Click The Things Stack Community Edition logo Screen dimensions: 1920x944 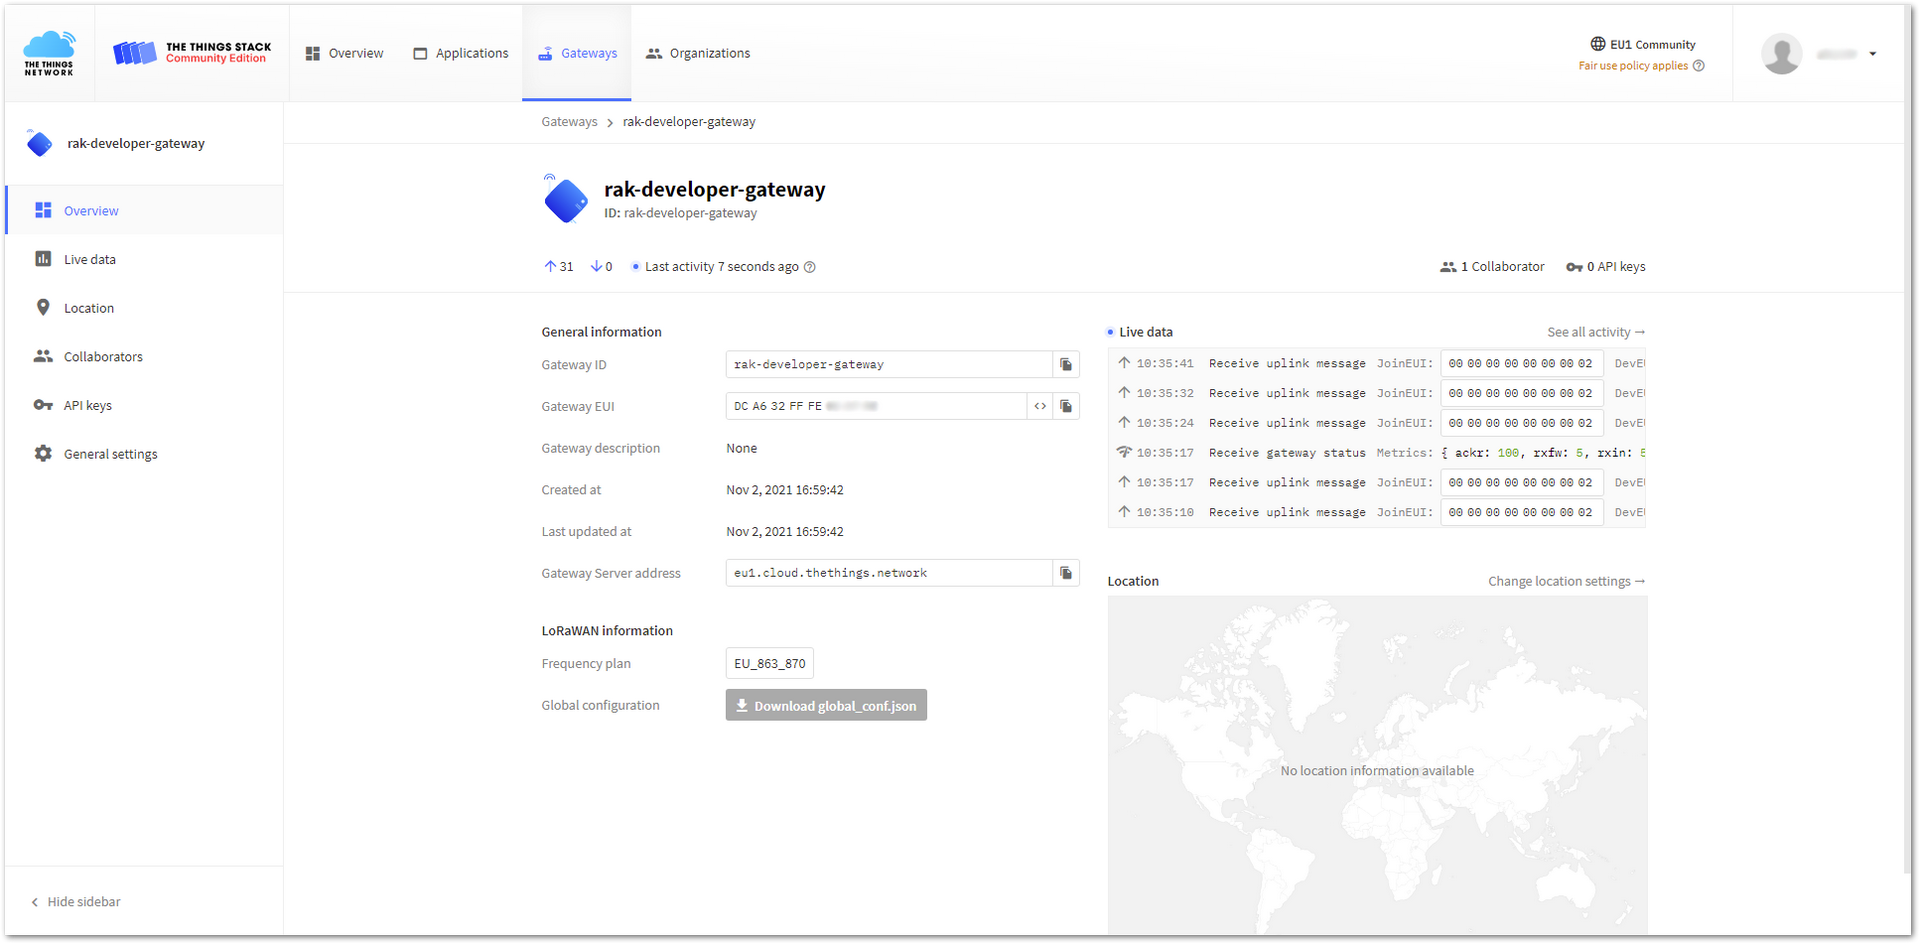[192, 53]
